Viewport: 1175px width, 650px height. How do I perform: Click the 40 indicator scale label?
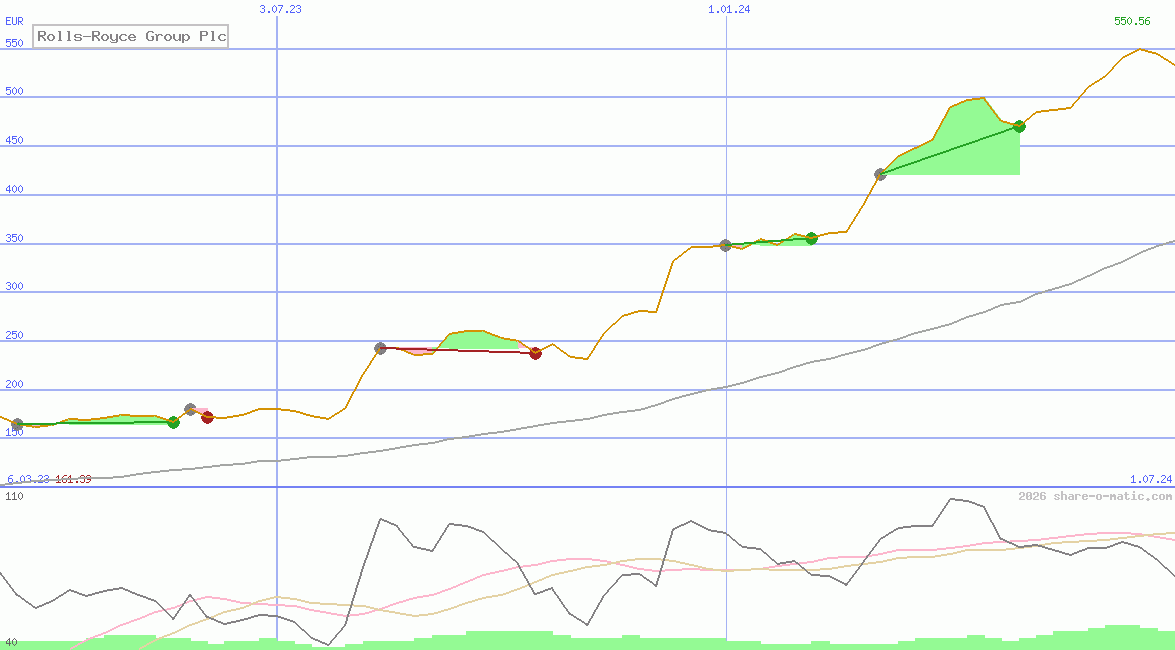11,642
